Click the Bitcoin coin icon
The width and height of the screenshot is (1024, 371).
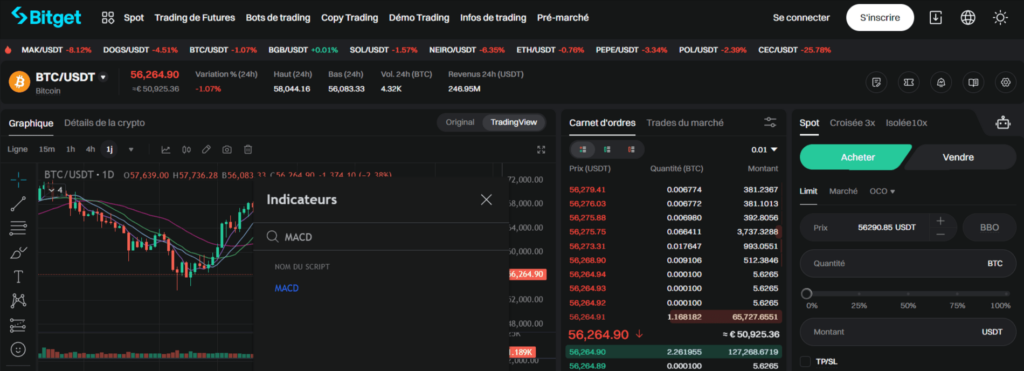[x=20, y=82]
